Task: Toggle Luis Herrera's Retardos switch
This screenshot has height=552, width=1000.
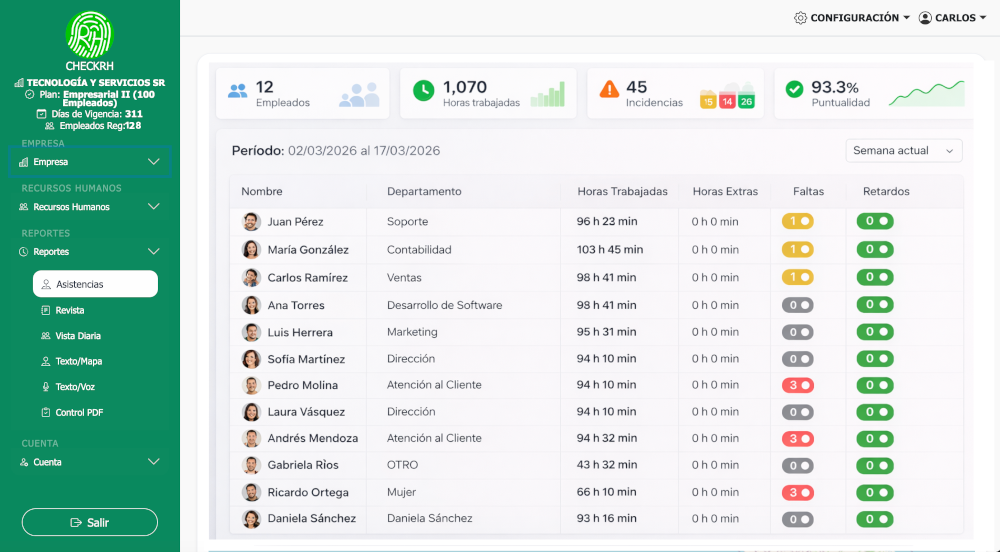Action: [x=875, y=332]
